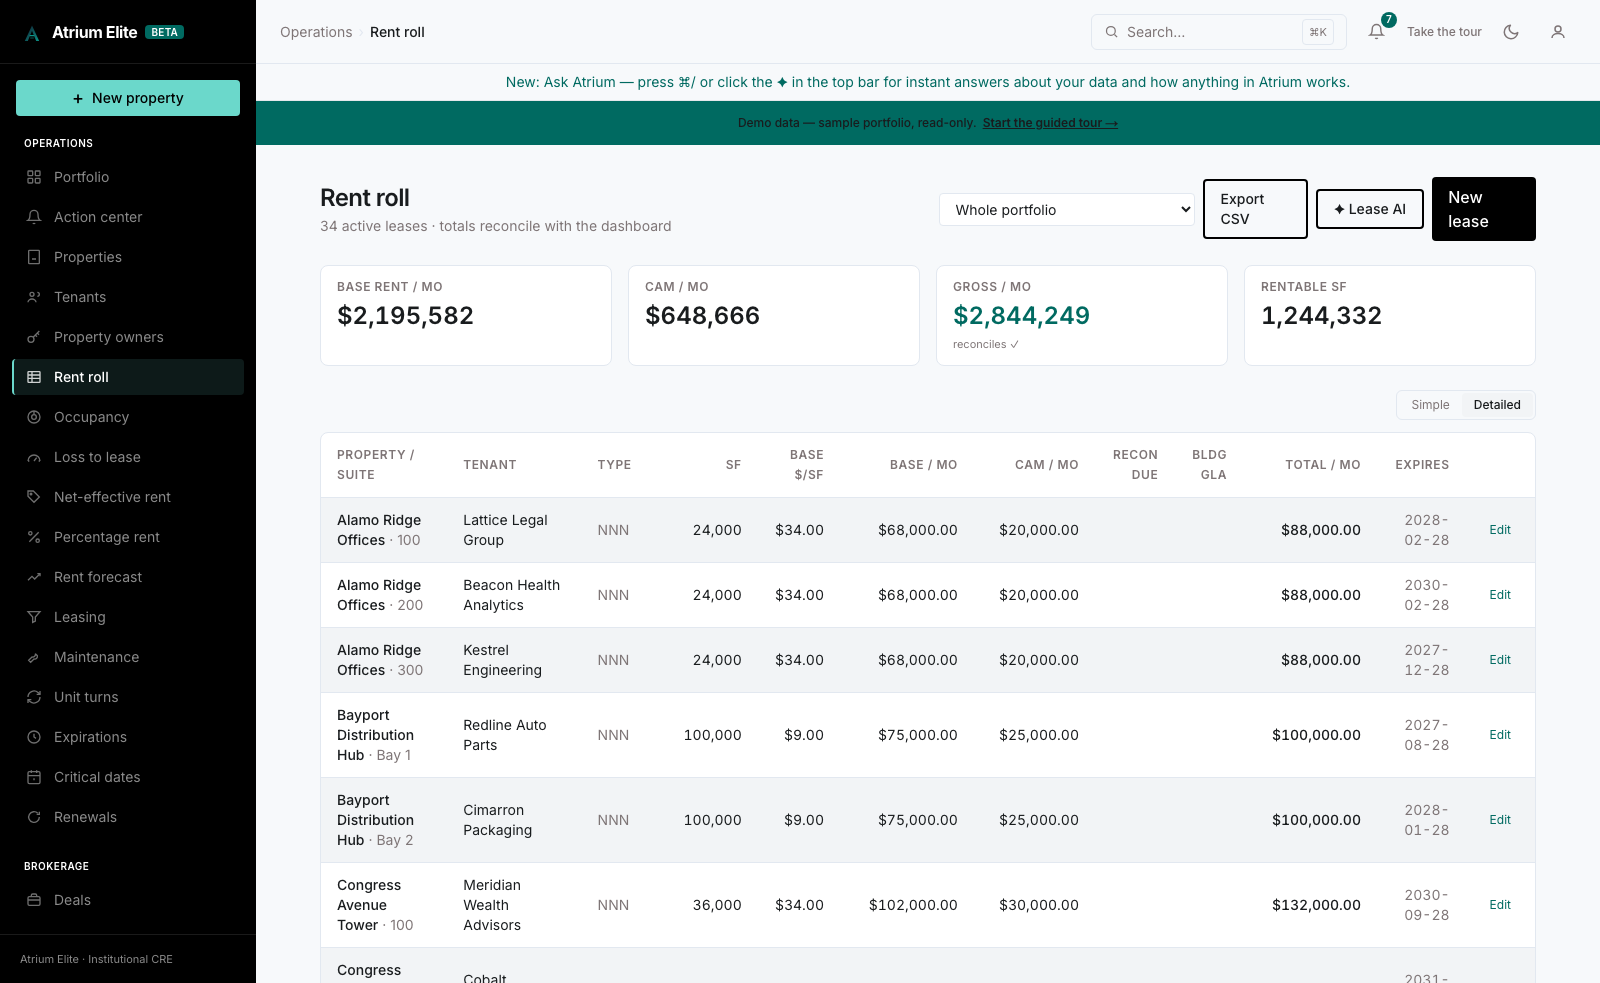
Task: Click Take the tour link
Action: pos(1444,32)
